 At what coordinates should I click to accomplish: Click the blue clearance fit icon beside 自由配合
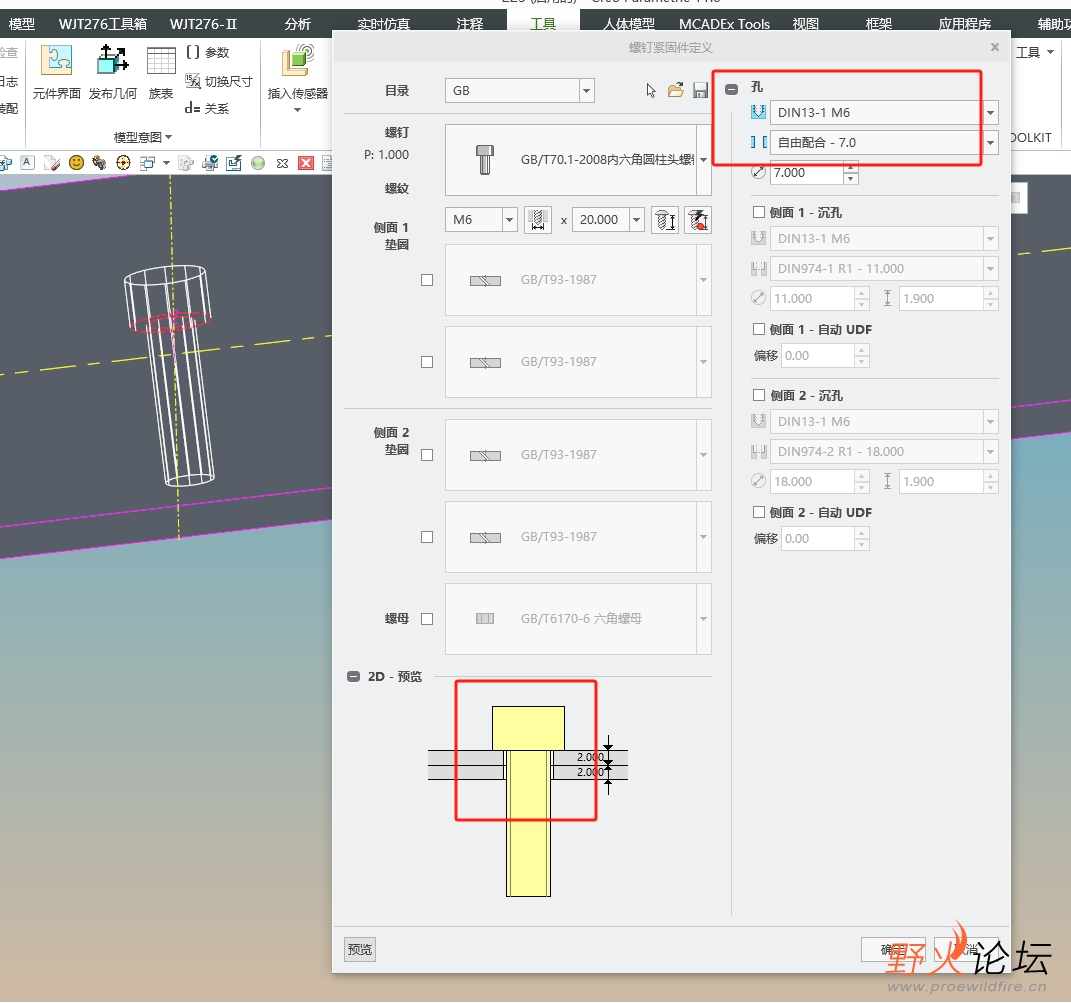tap(758, 142)
